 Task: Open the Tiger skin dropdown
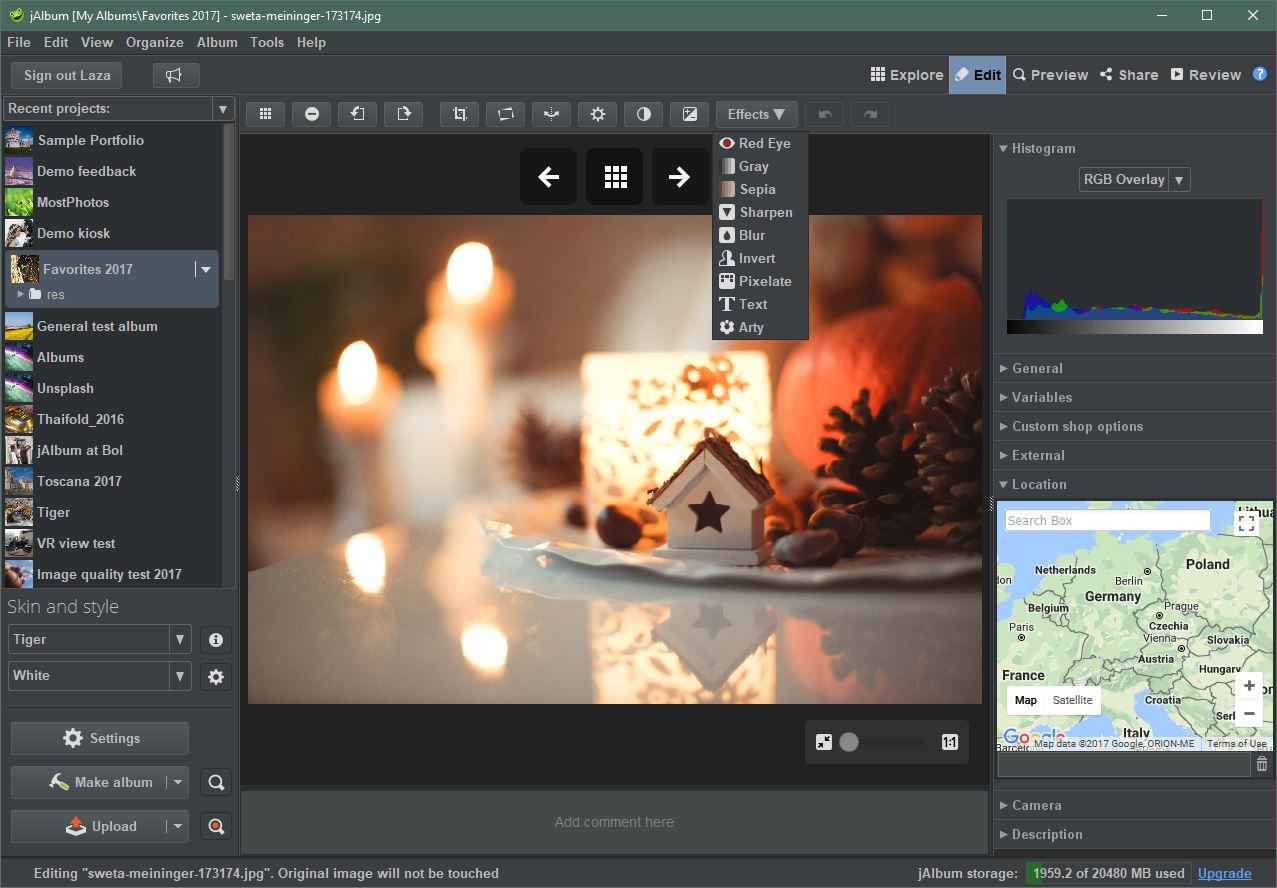(x=180, y=640)
